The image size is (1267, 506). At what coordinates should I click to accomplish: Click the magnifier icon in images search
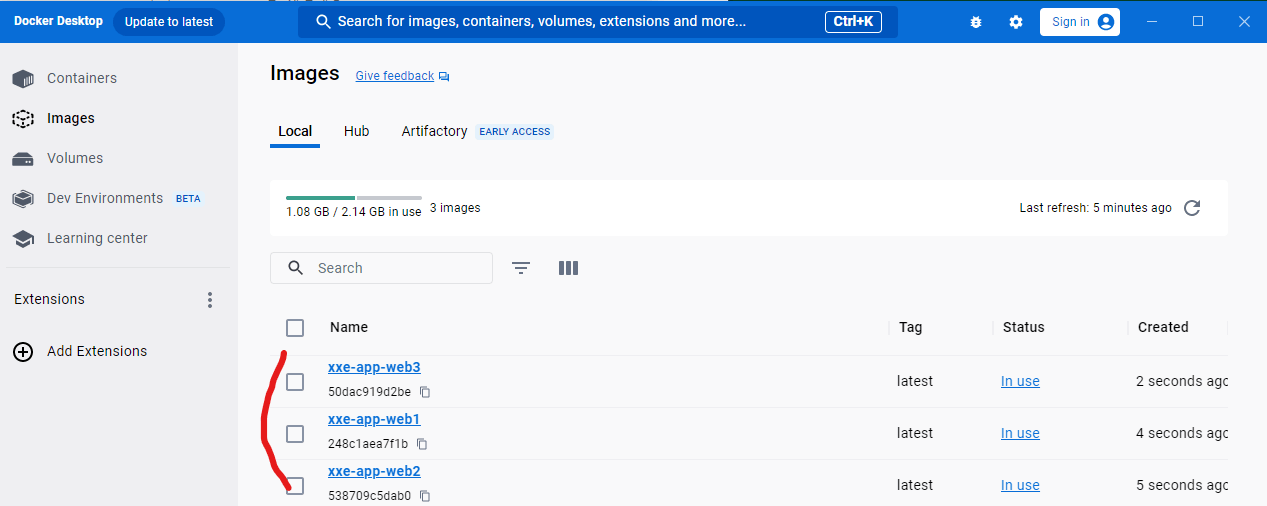pyautogui.click(x=295, y=268)
